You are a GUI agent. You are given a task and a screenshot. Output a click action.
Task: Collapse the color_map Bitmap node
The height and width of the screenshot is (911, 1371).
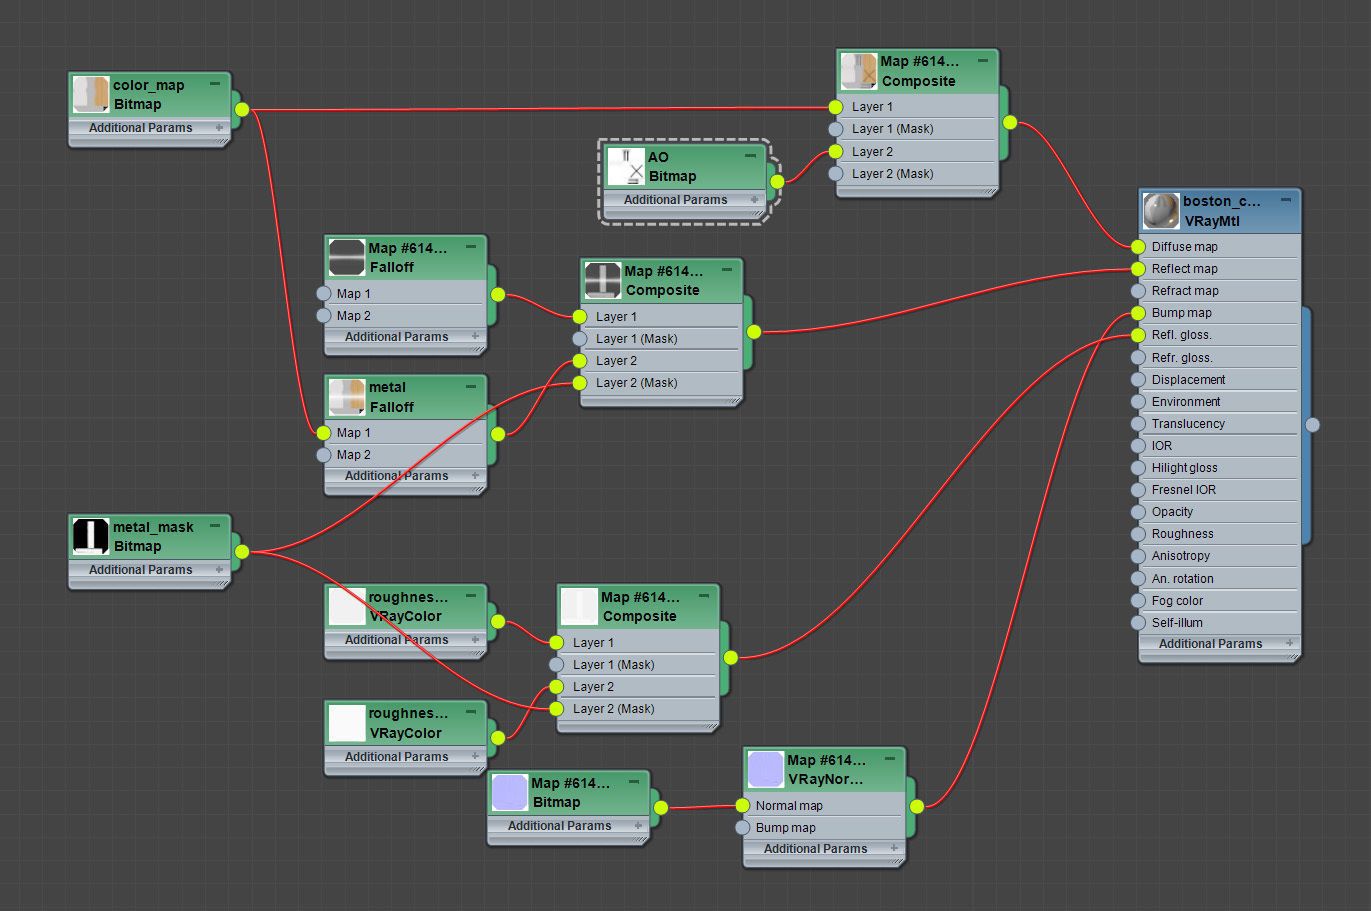(215, 85)
